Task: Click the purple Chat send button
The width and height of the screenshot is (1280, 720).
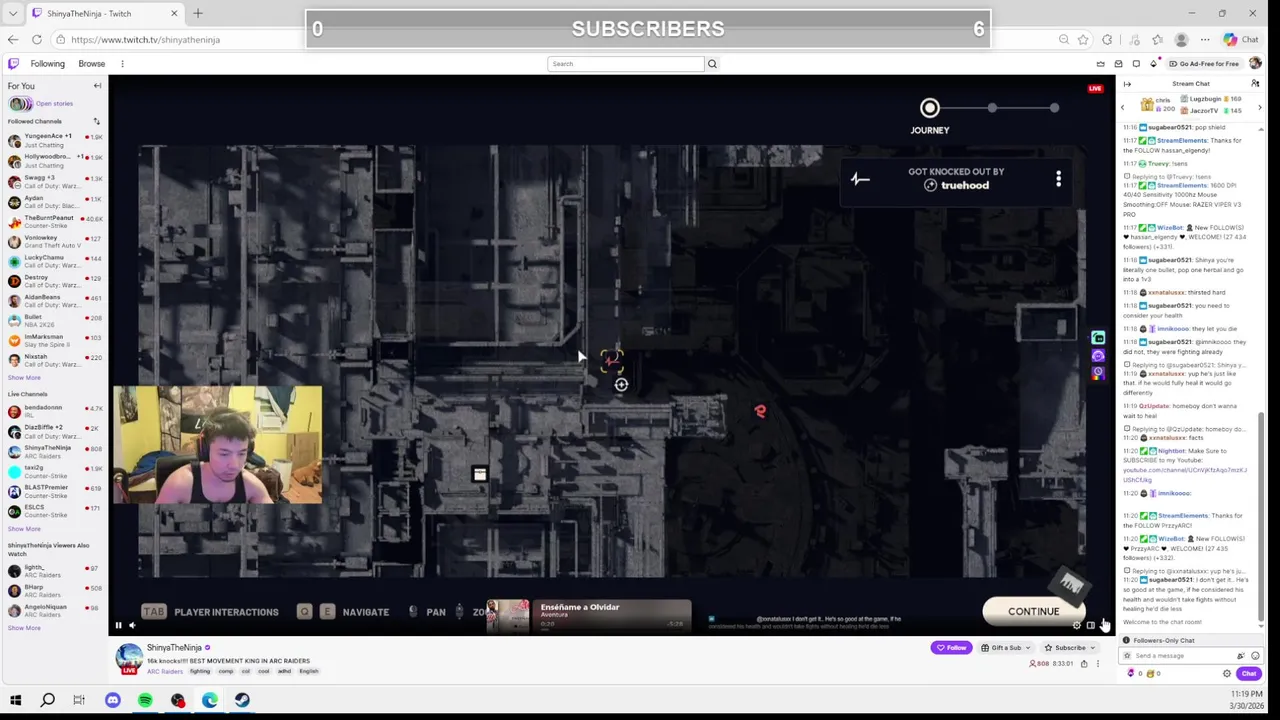Action: click(x=1249, y=673)
